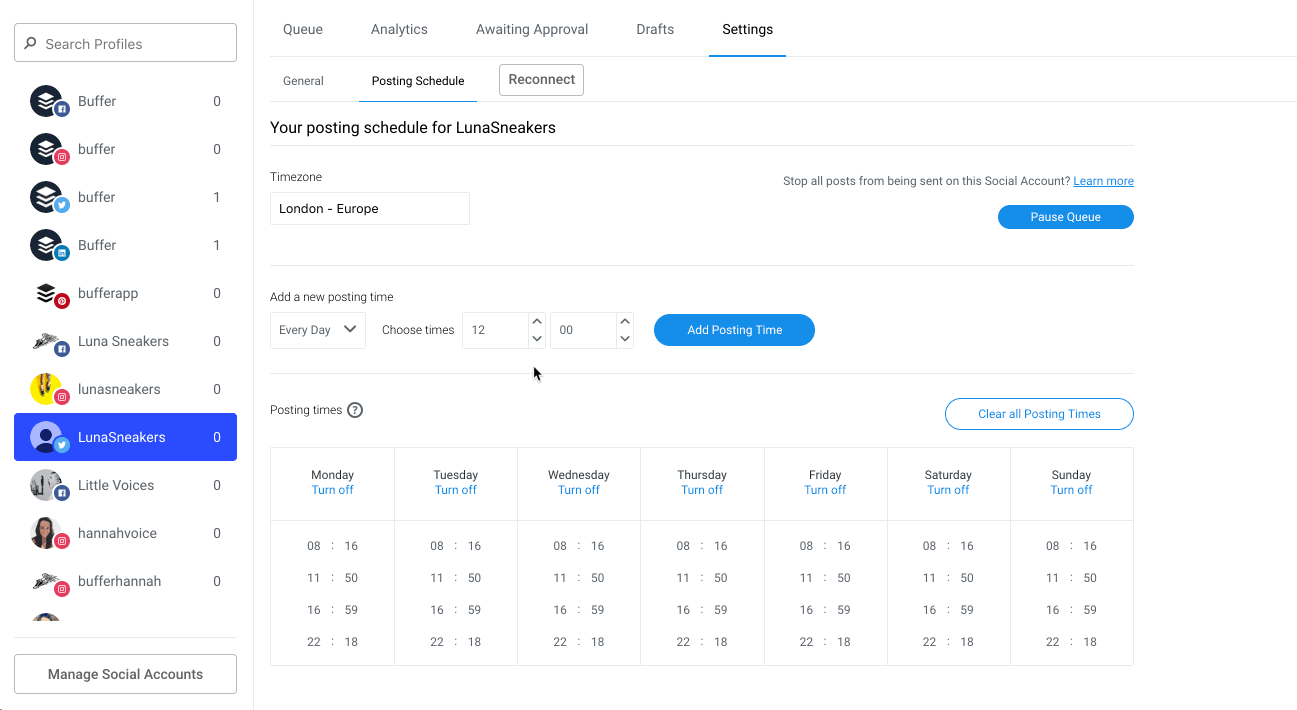Click the bufferhannah Instagram profile avatar
This screenshot has width=1297, height=710.
pos(47,581)
